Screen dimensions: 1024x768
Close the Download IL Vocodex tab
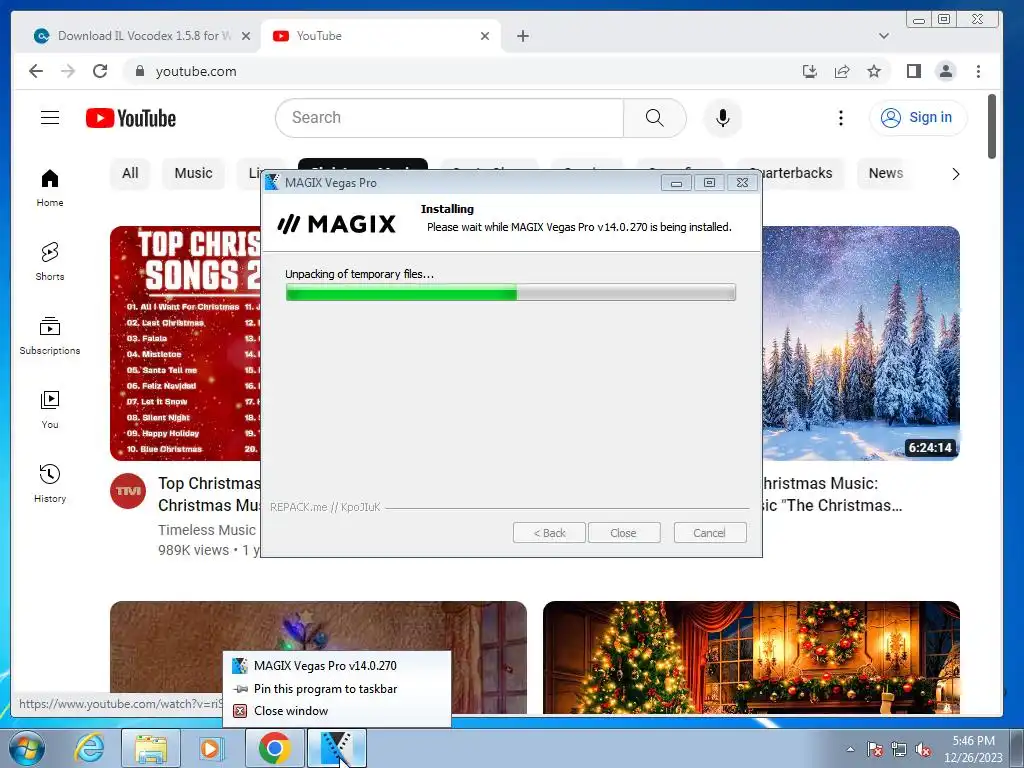tap(246, 36)
